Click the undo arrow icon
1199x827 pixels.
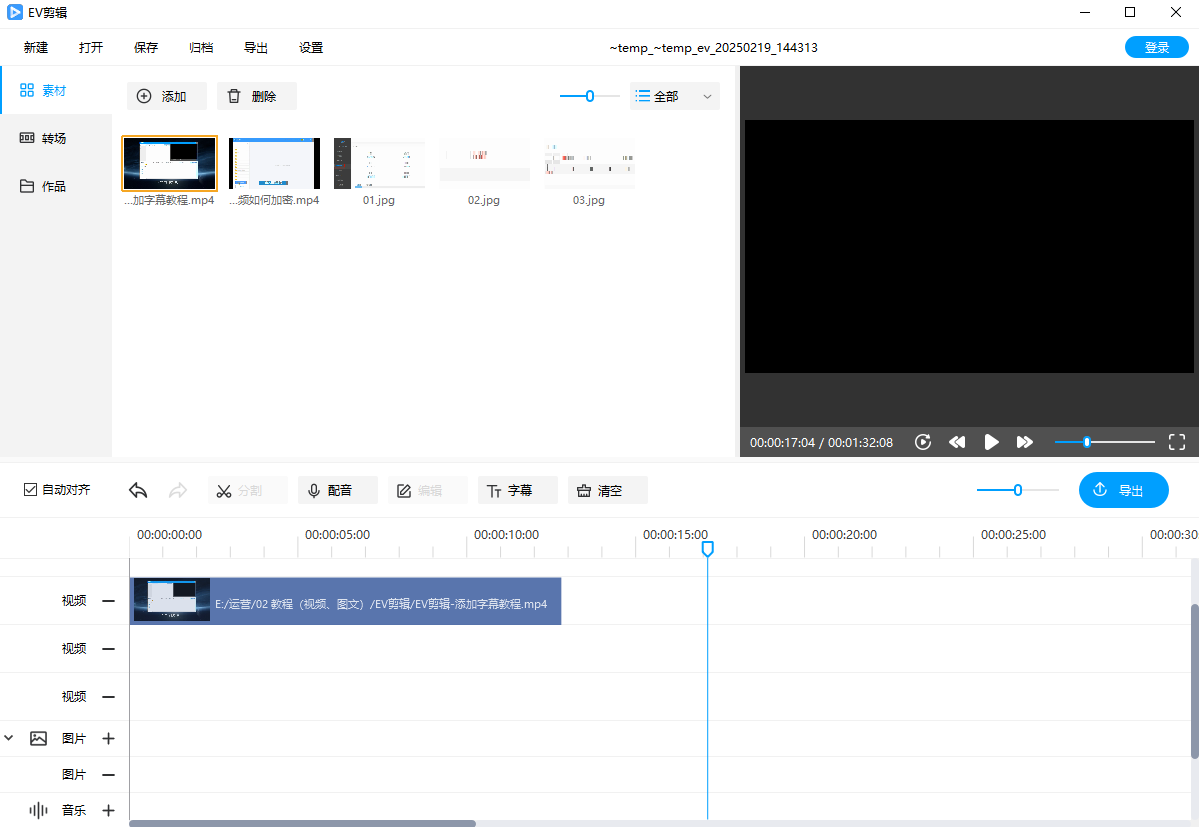[139, 490]
